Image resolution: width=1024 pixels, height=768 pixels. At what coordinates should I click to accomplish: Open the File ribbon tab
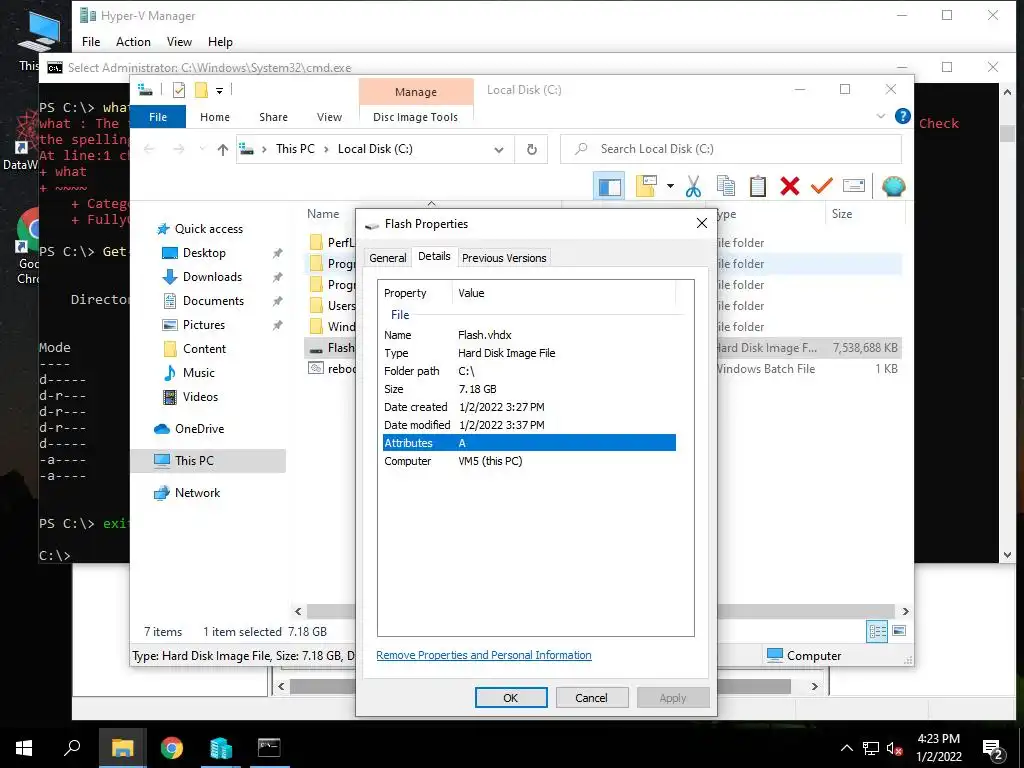coord(158,117)
